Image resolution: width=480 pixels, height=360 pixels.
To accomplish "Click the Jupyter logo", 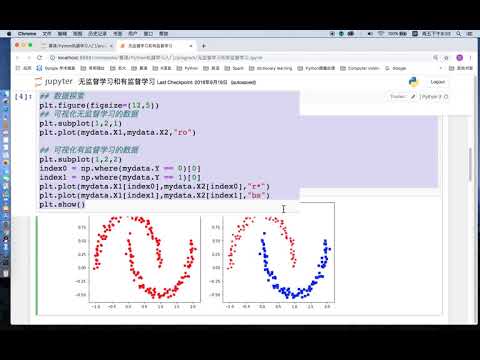I will (x=53, y=82).
